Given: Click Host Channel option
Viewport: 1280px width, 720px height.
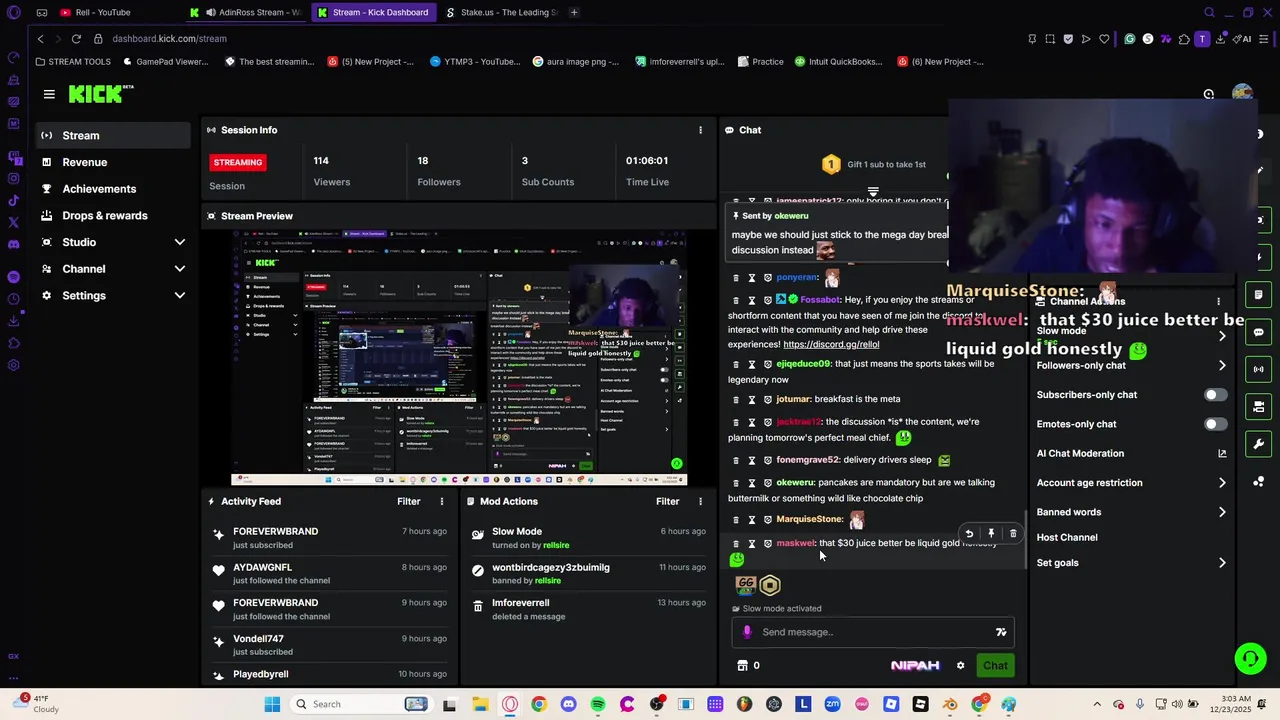Looking at the screenshot, I should (x=1067, y=538).
